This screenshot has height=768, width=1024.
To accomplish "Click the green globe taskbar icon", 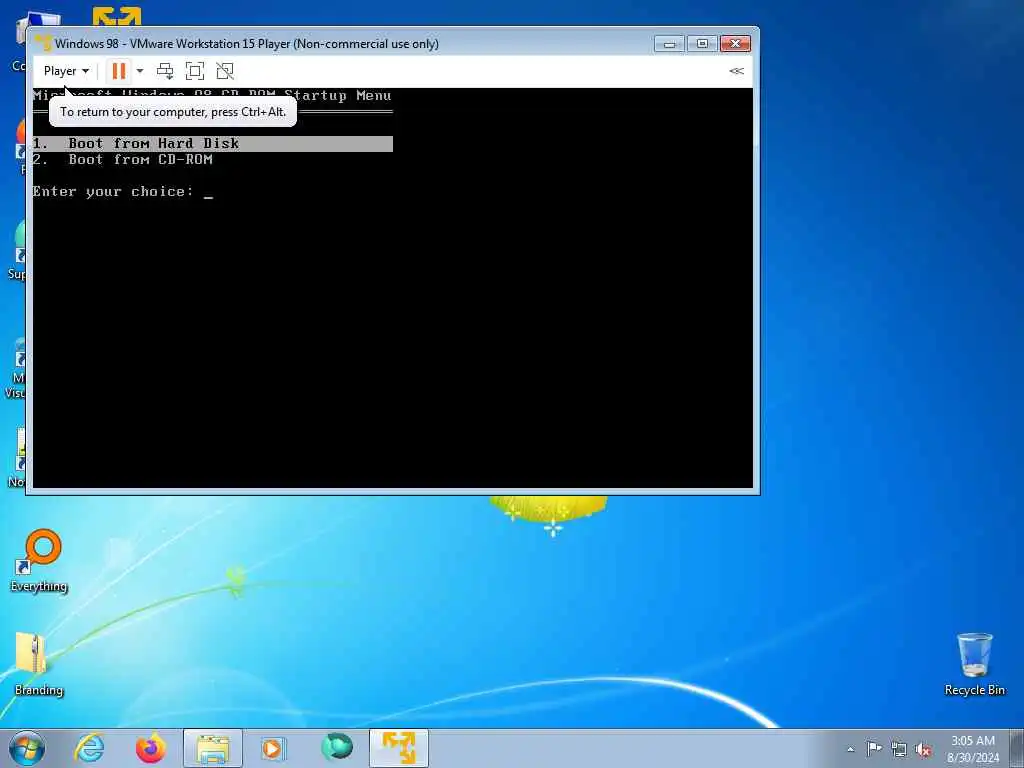I will [x=337, y=747].
